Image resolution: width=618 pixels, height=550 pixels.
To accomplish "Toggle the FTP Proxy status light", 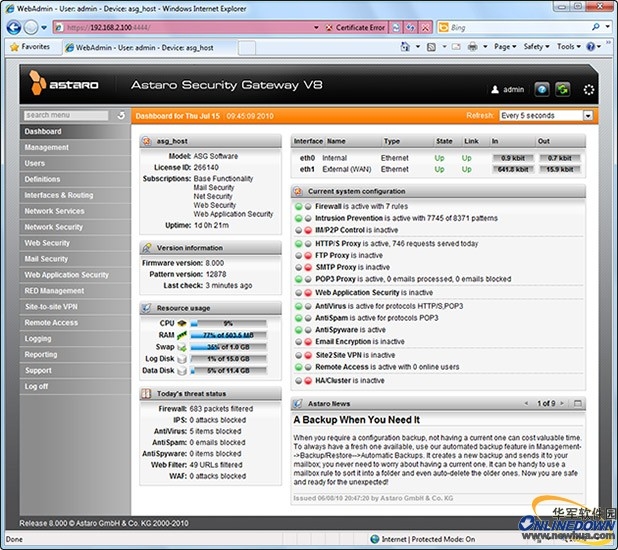I will (x=303, y=255).
